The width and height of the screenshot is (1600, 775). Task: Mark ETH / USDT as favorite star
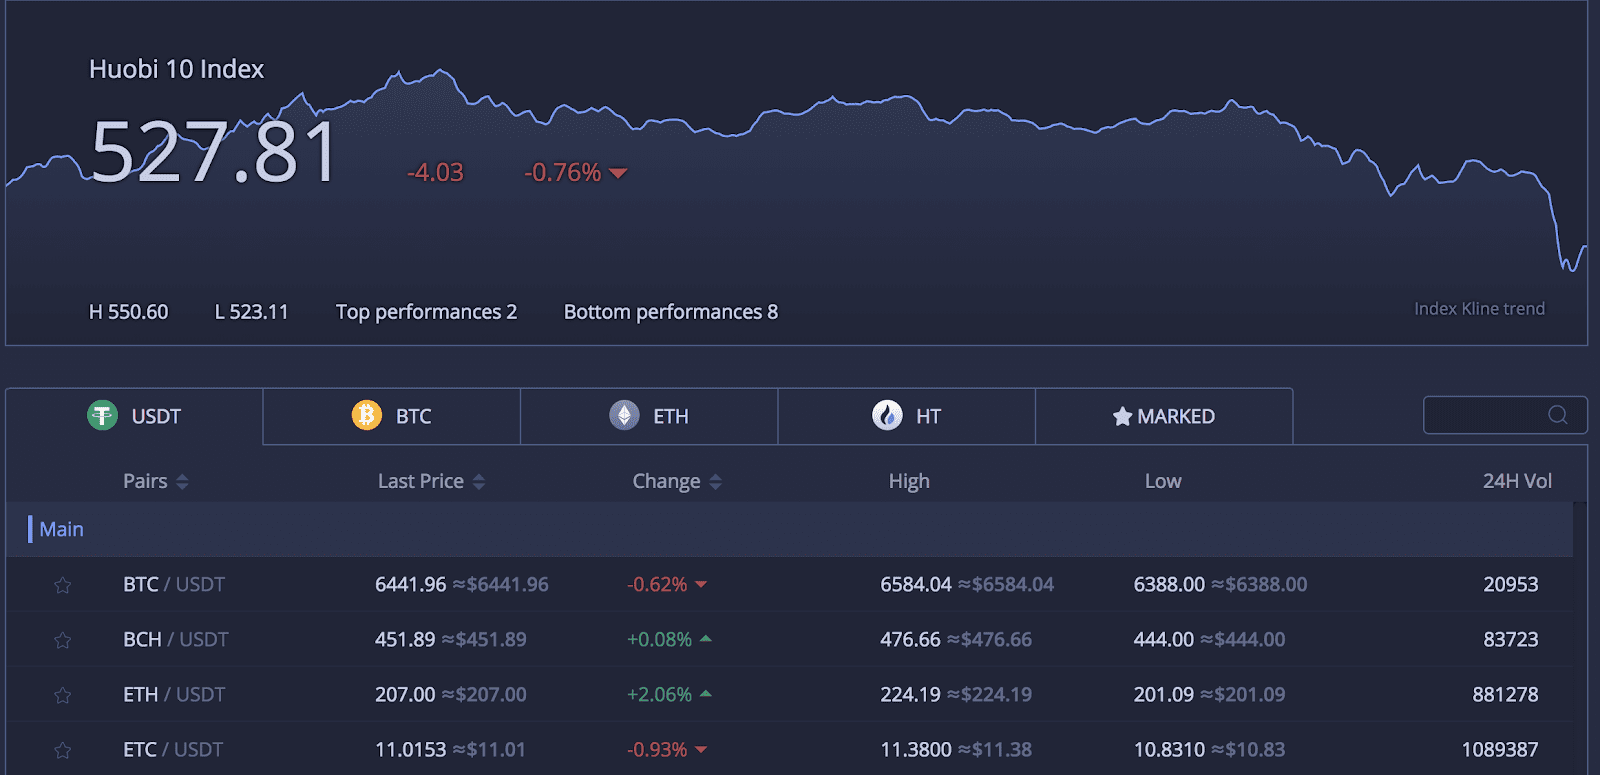click(62, 695)
